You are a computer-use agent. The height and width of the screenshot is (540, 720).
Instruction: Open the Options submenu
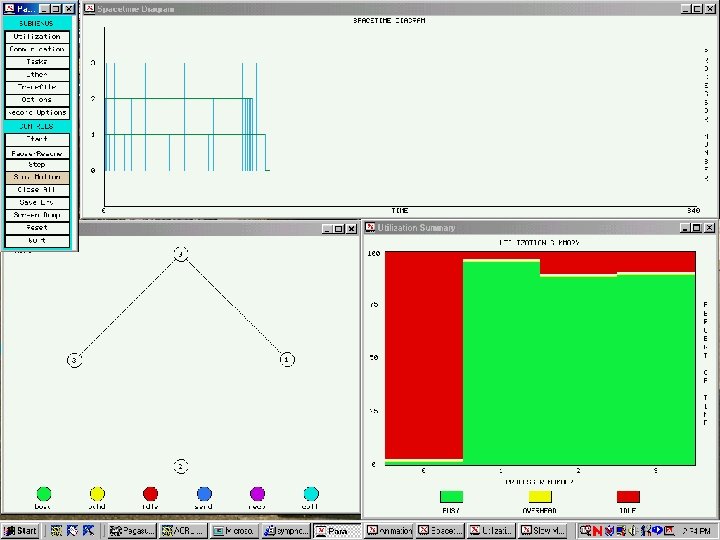click(37, 100)
